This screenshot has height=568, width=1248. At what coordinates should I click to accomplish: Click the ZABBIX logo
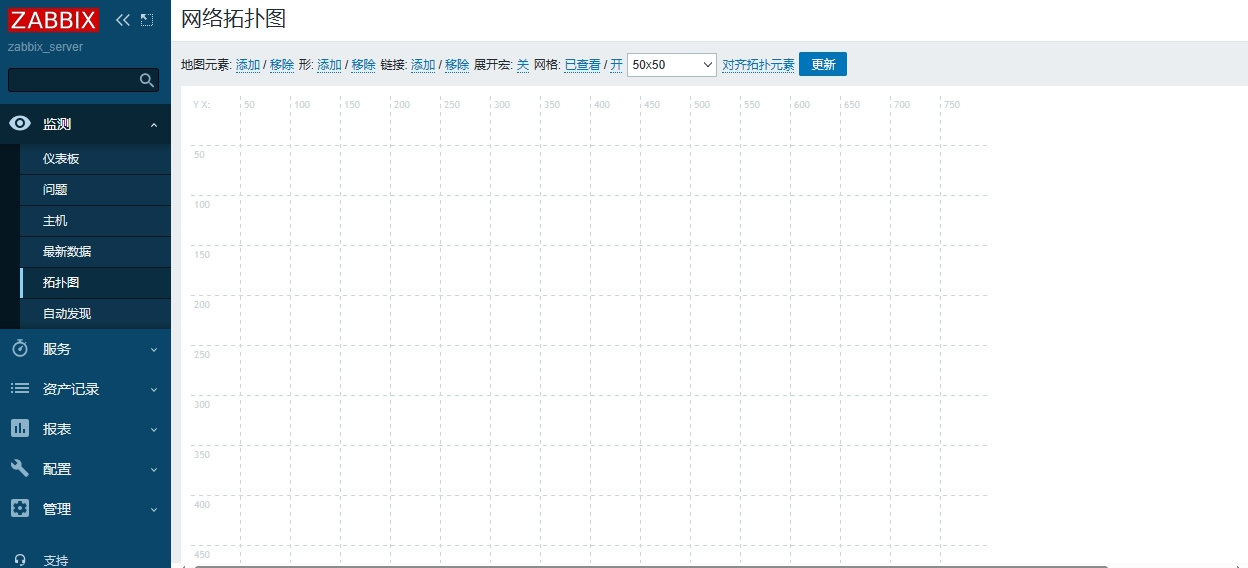53,20
